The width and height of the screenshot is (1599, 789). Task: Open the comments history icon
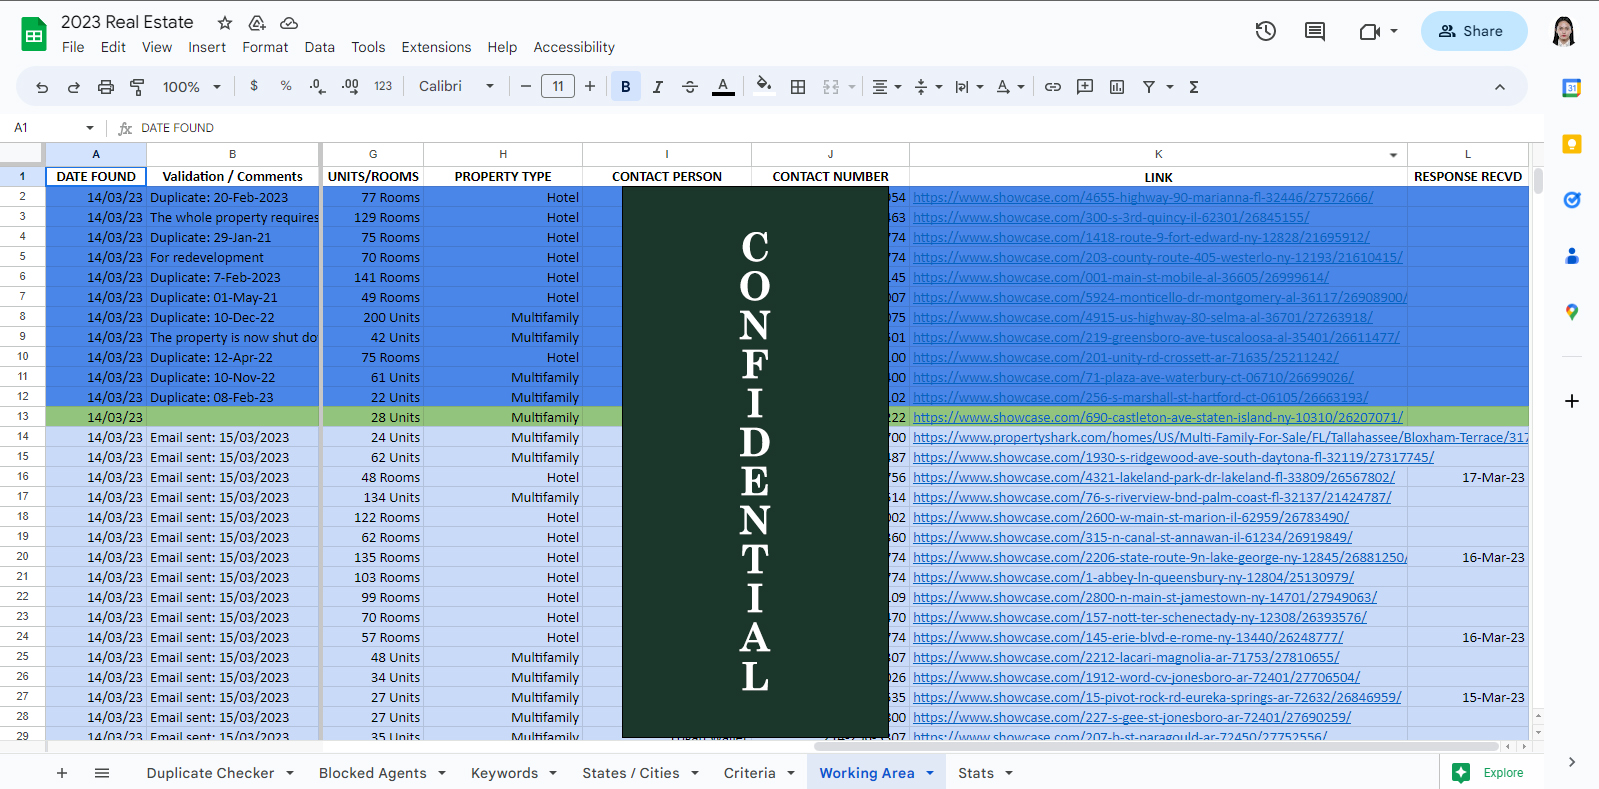pyautogui.click(x=1315, y=31)
